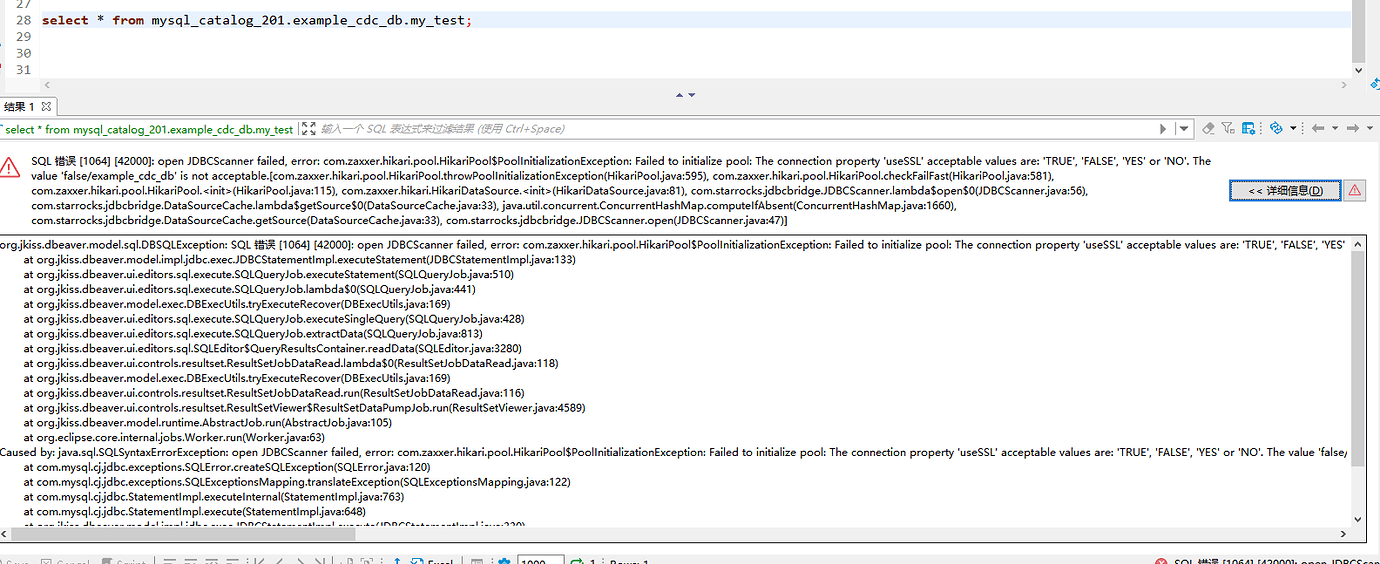Screen dimensions: 1380x564
Task: Click the expand filter panel icon
Action: pyautogui.click(x=309, y=129)
